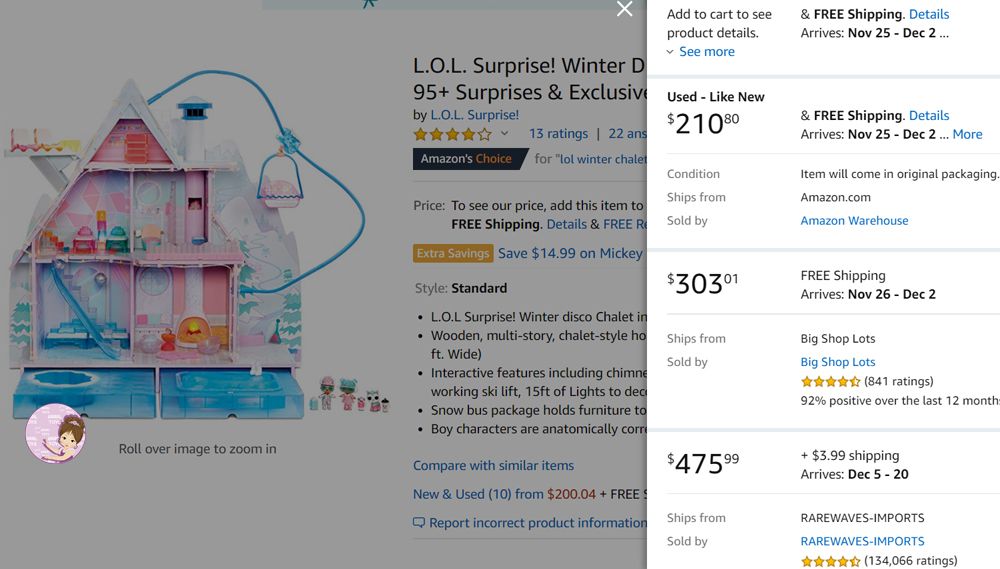Open the RAREWAVES-IMPORTS seller link

coord(862,542)
